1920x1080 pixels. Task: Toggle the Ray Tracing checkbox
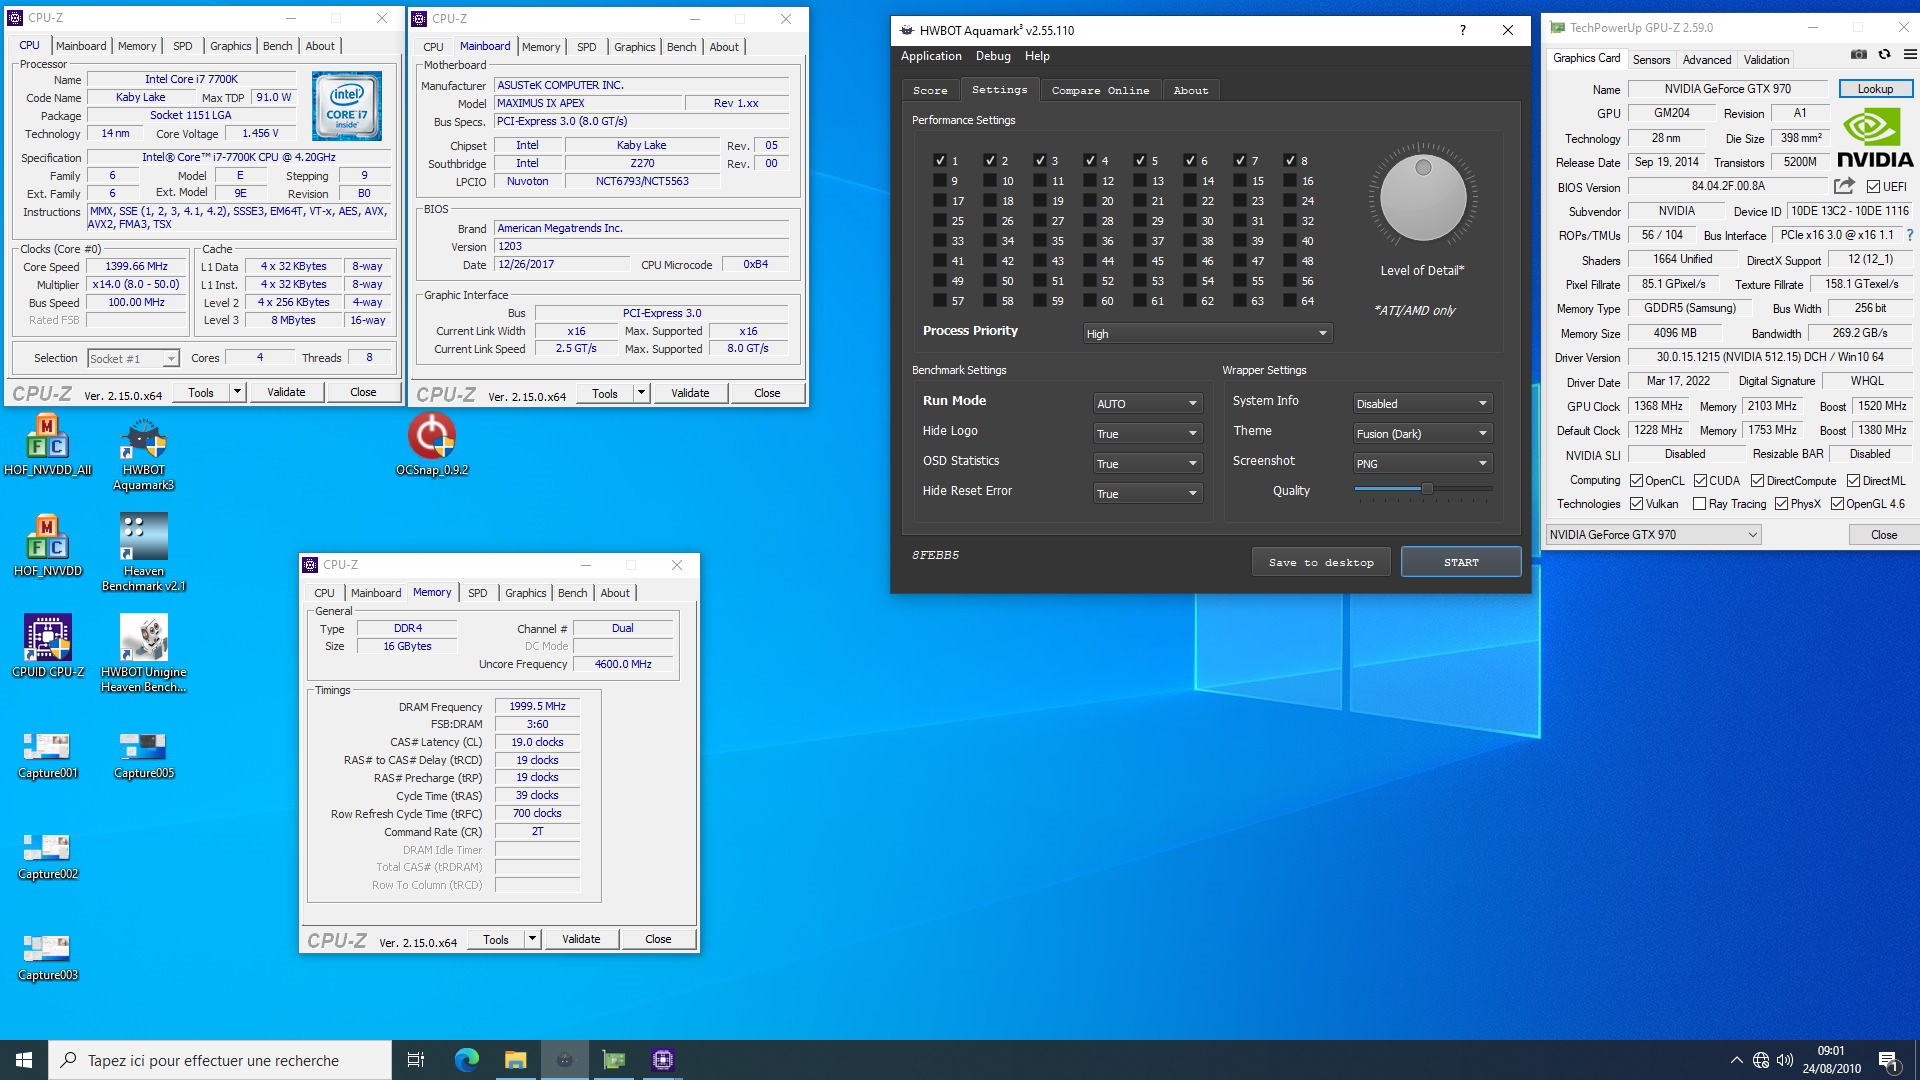1699,504
